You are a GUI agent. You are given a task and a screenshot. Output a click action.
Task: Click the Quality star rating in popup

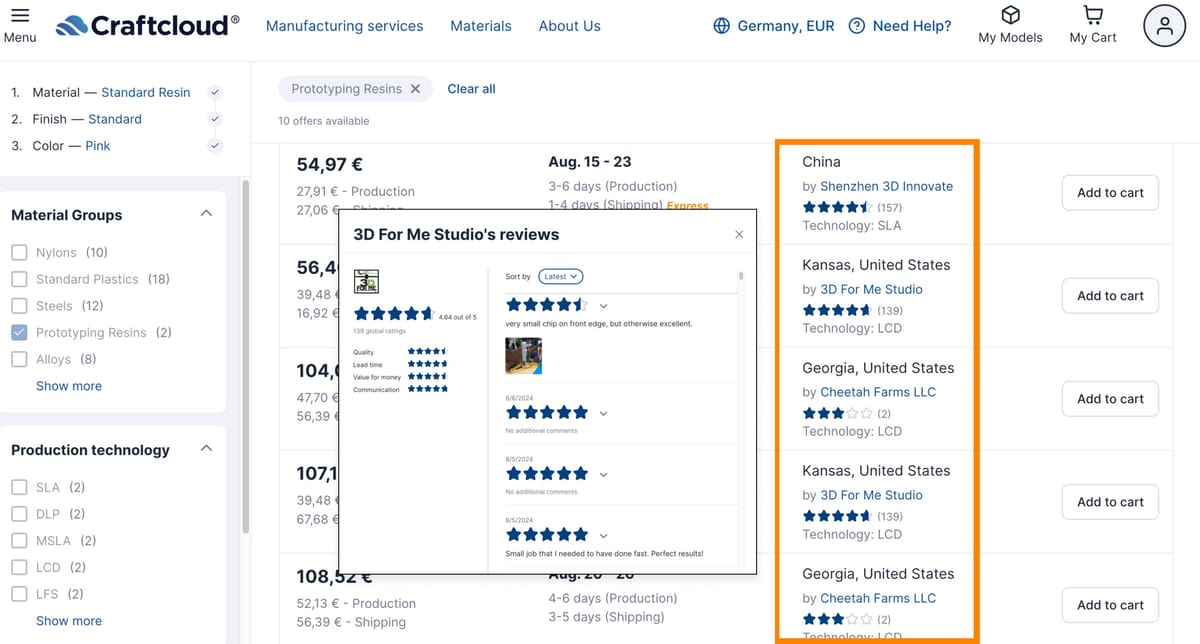click(x=427, y=351)
